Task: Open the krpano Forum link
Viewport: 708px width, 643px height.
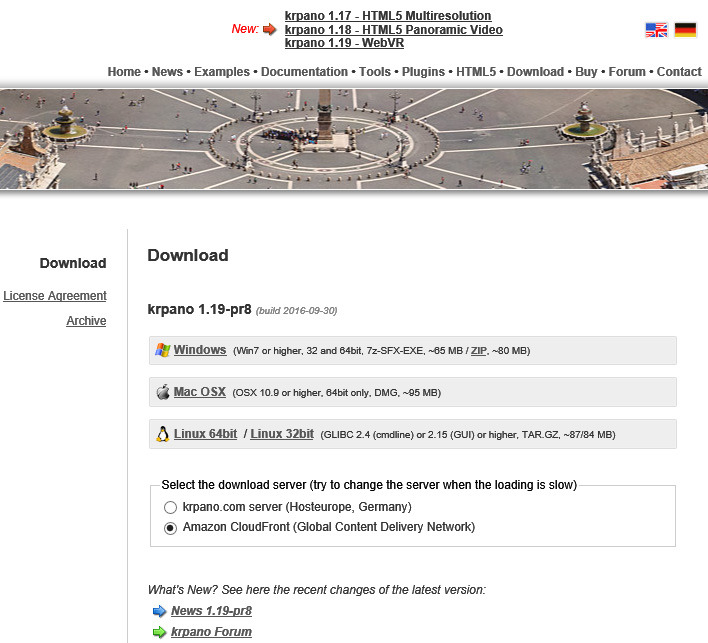Action: [211, 632]
